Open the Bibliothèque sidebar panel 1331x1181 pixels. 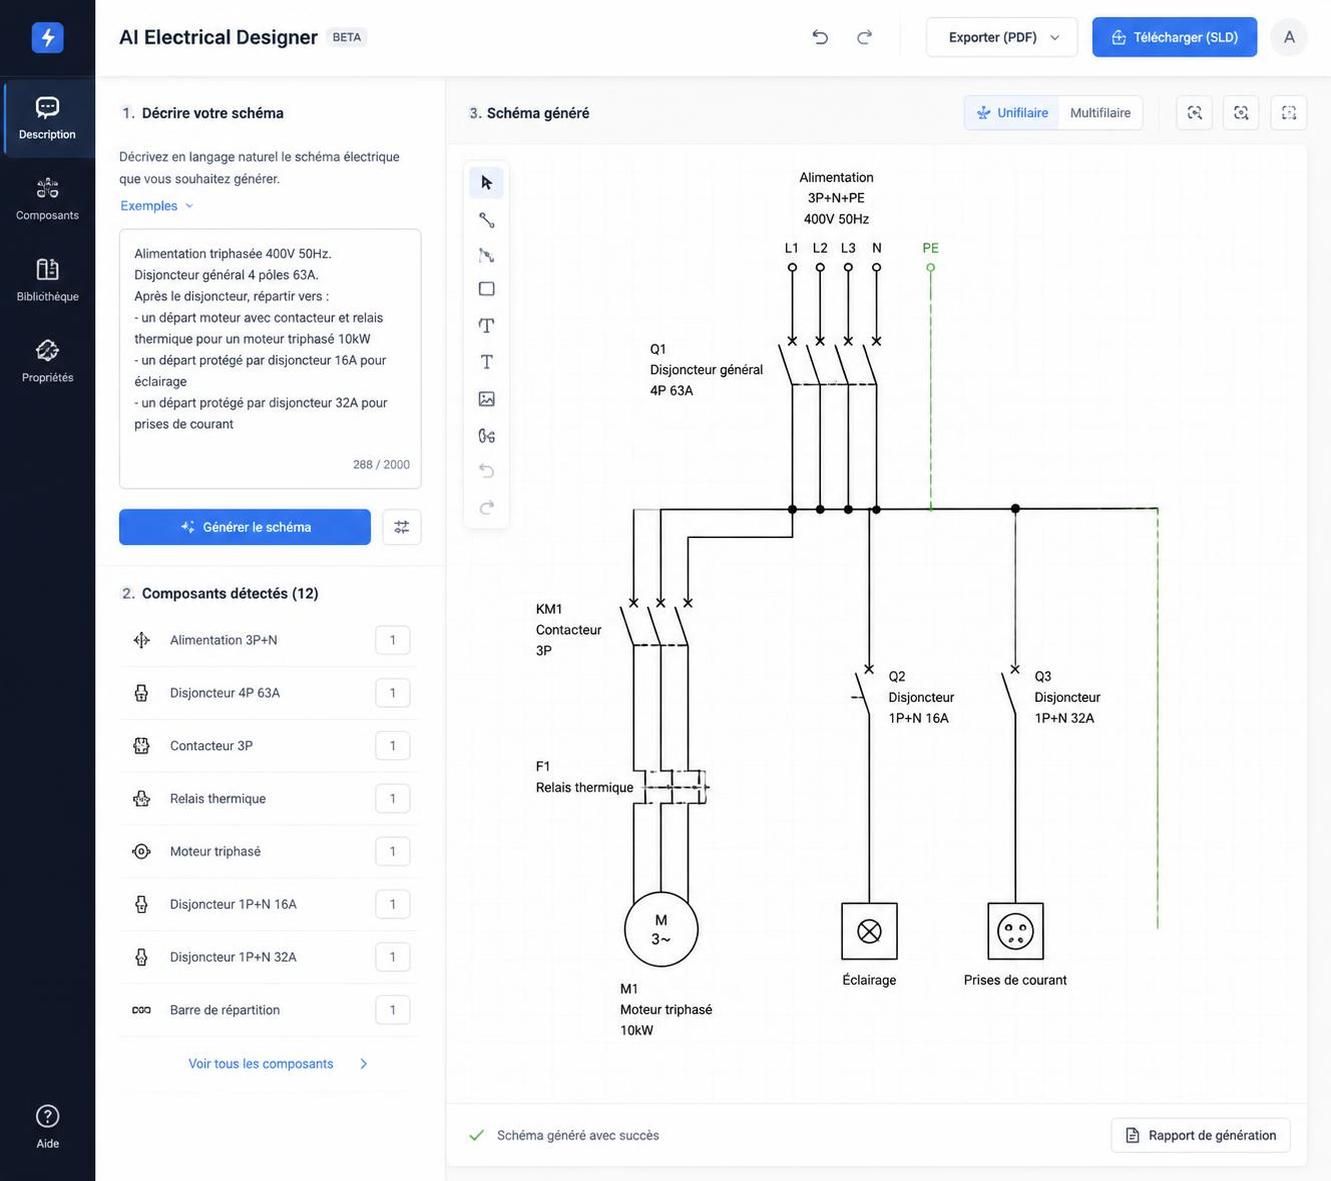[x=47, y=280]
